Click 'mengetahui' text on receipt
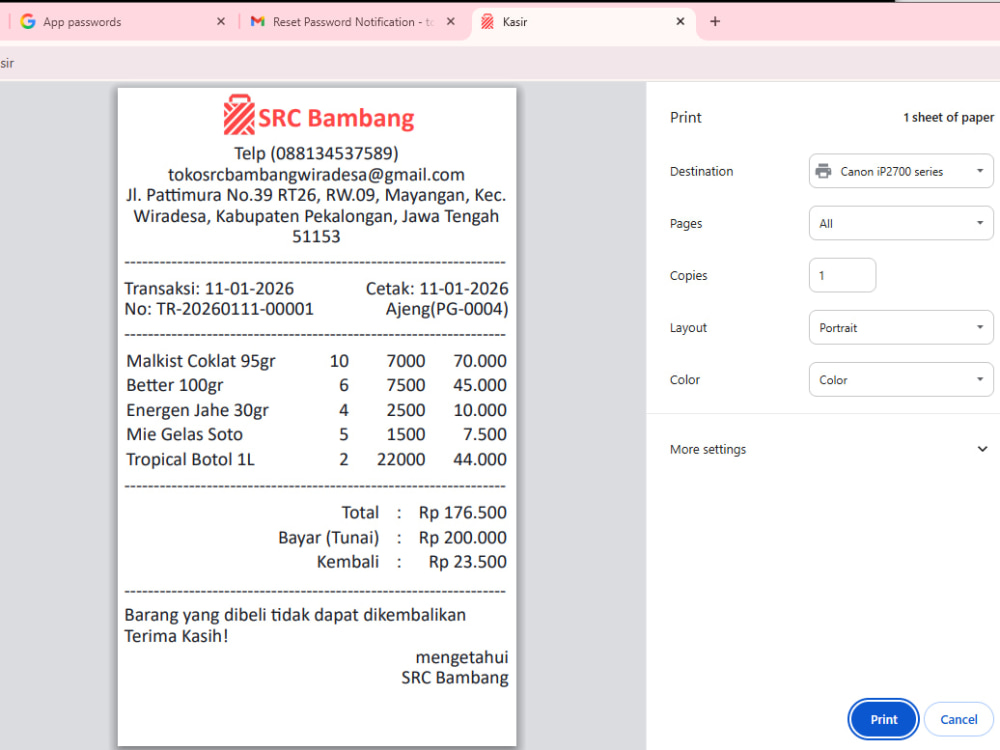Viewport: 1000px width, 750px height. pos(462,658)
